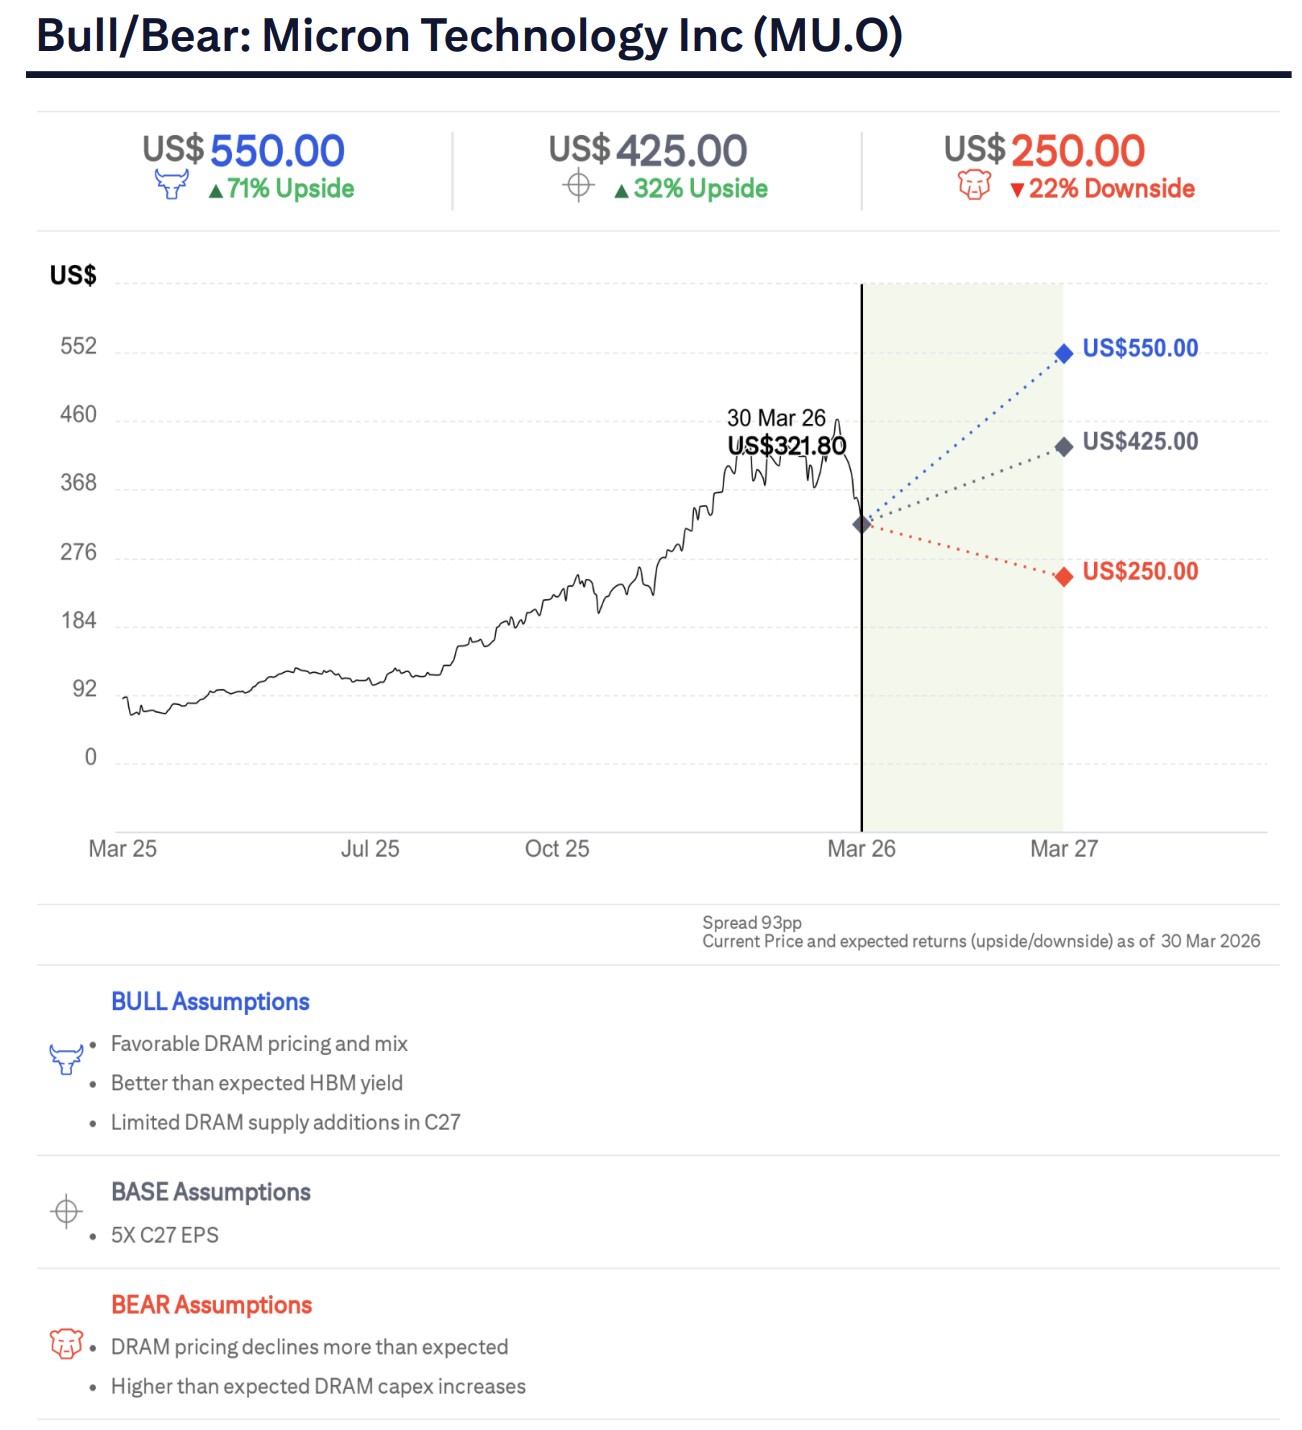Click the bear icon next to BEAR Assumptions
1302x1430 pixels.
(66, 1343)
